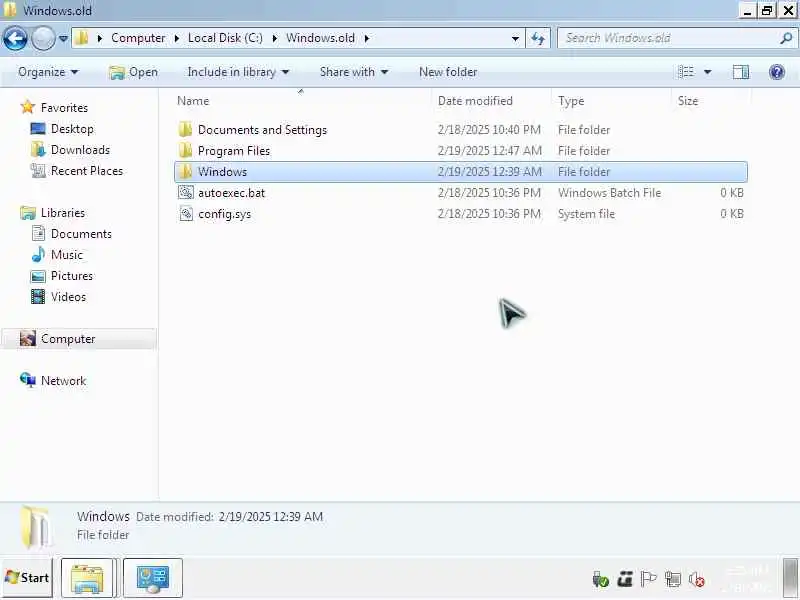Select Program Files folder name
This screenshot has height=600, width=800.
[x=234, y=151]
